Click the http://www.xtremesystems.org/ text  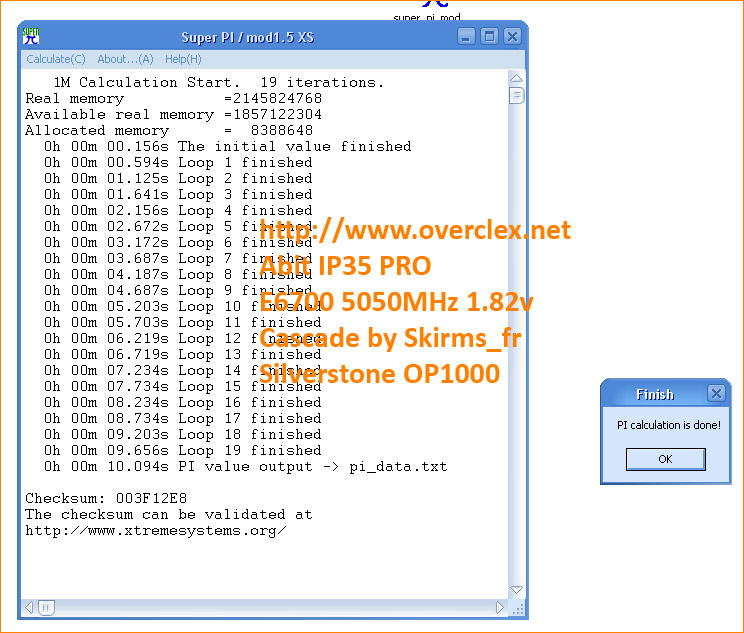tap(156, 531)
